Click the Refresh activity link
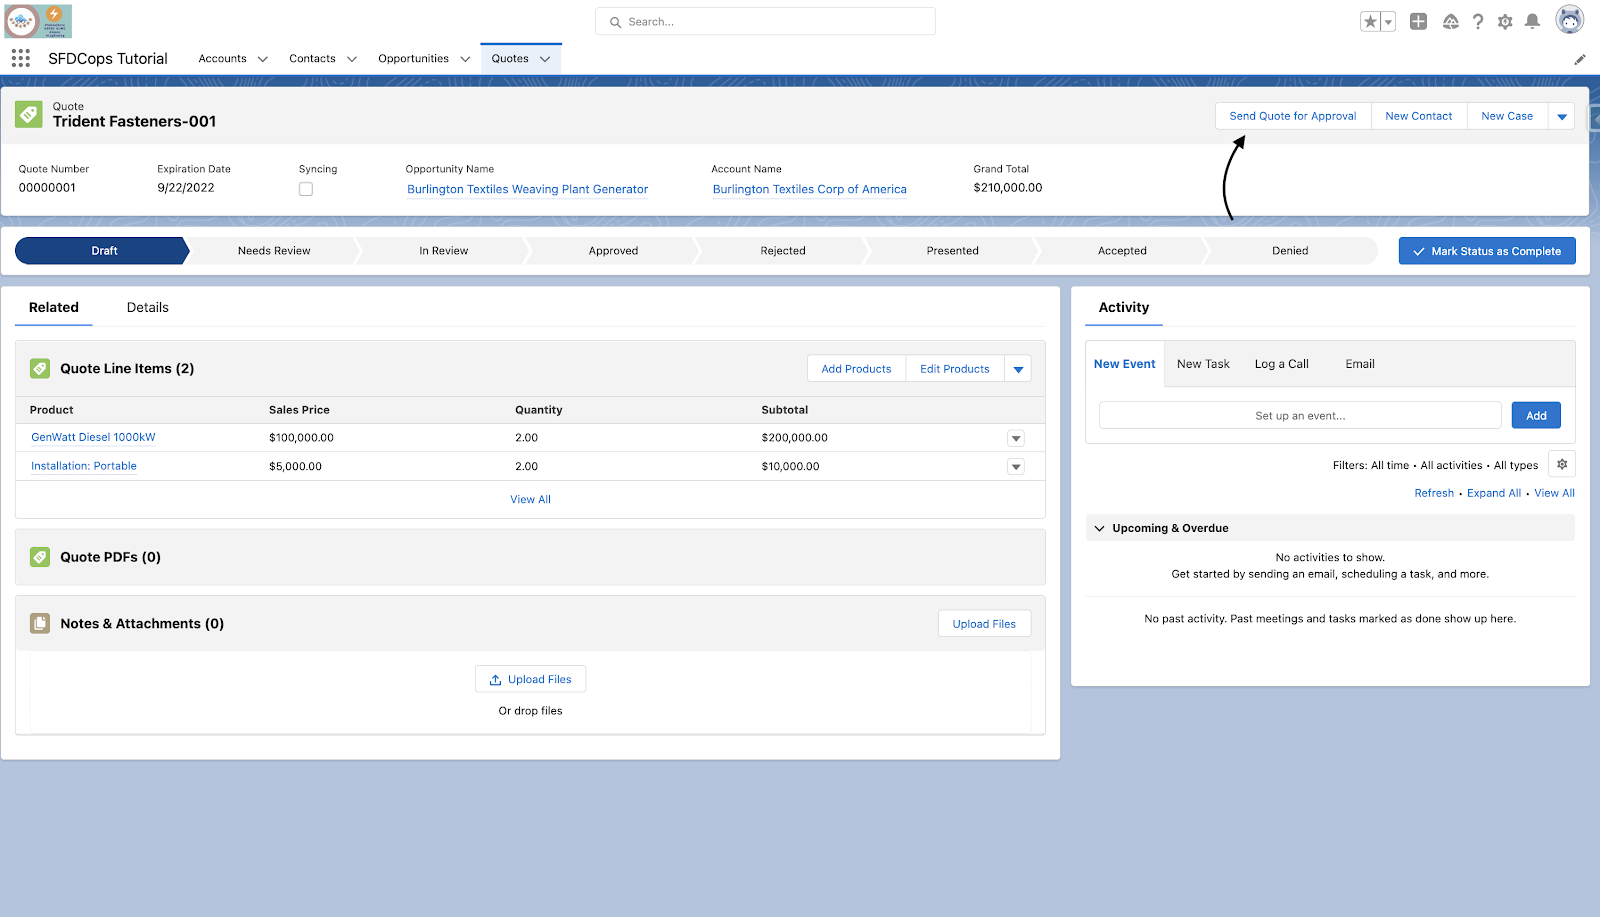This screenshot has width=1600, height=917. pyautogui.click(x=1434, y=493)
